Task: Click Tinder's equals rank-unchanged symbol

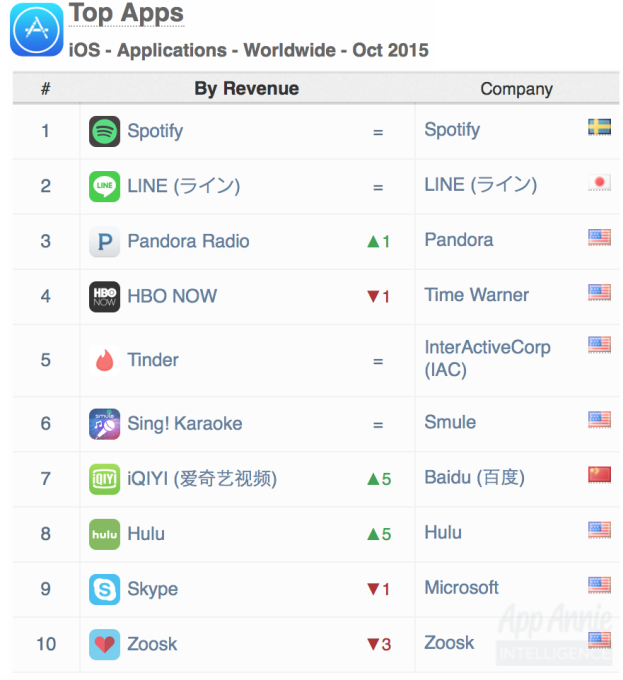Action: coord(378,361)
